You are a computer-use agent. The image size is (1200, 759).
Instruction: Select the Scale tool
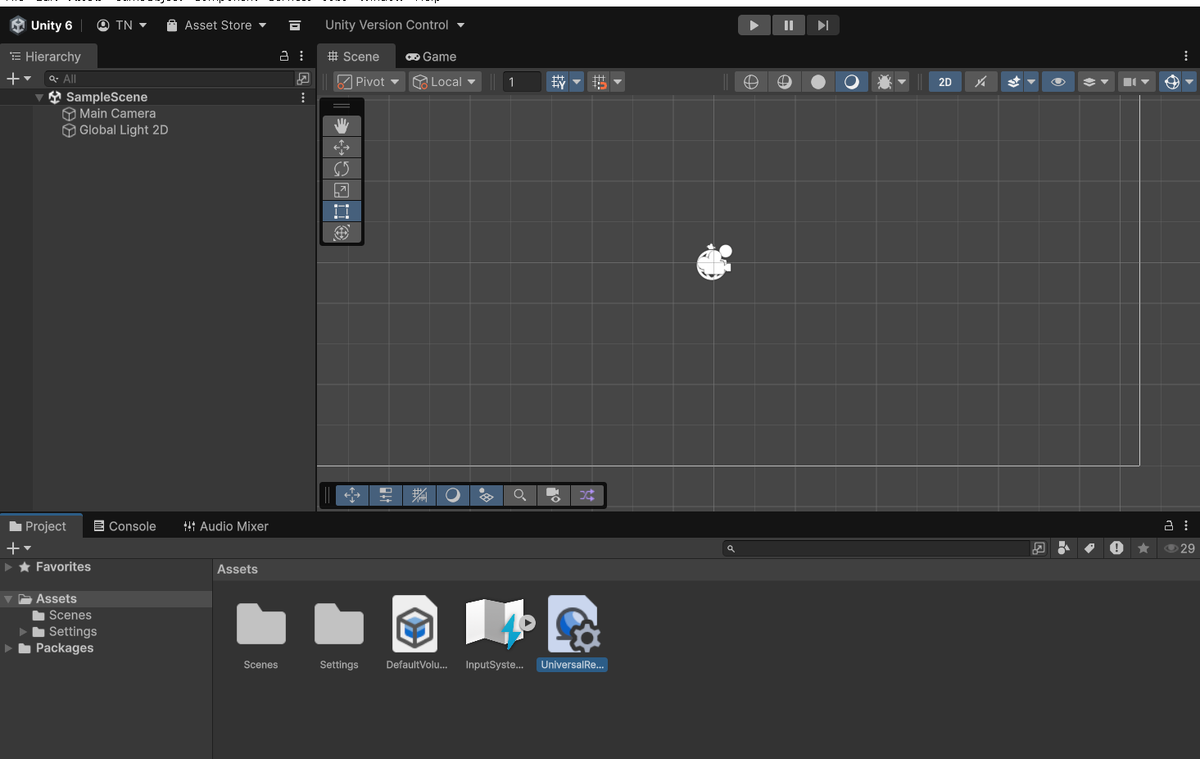click(341, 190)
